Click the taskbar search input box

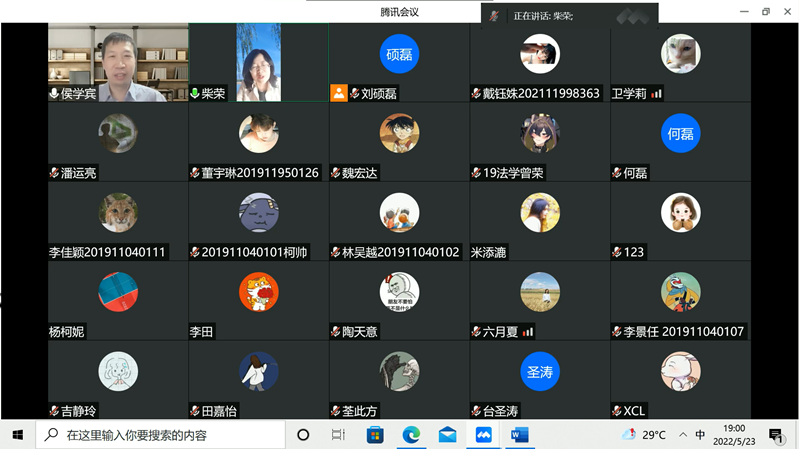160,435
